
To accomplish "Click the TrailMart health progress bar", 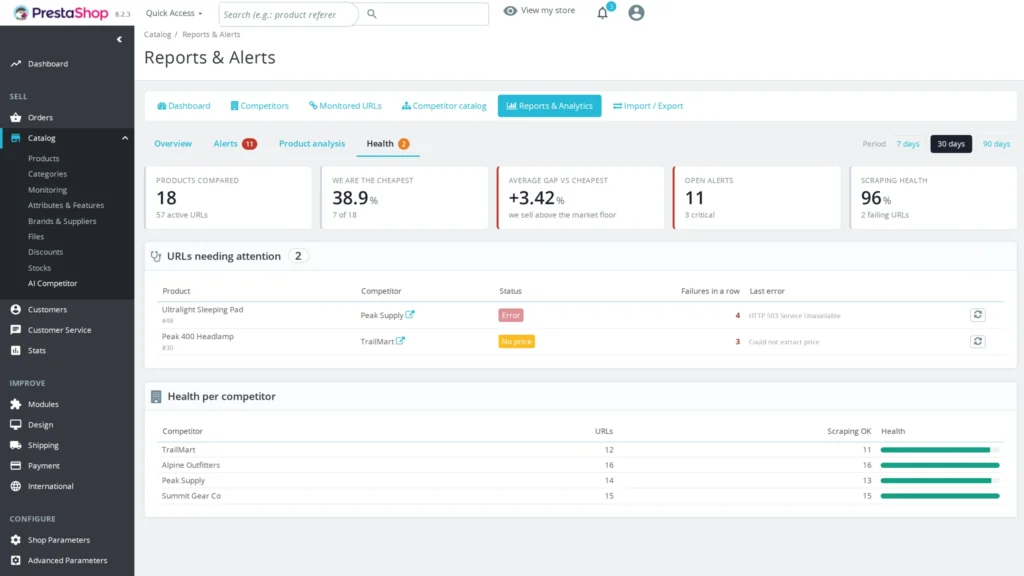I will pos(940,450).
